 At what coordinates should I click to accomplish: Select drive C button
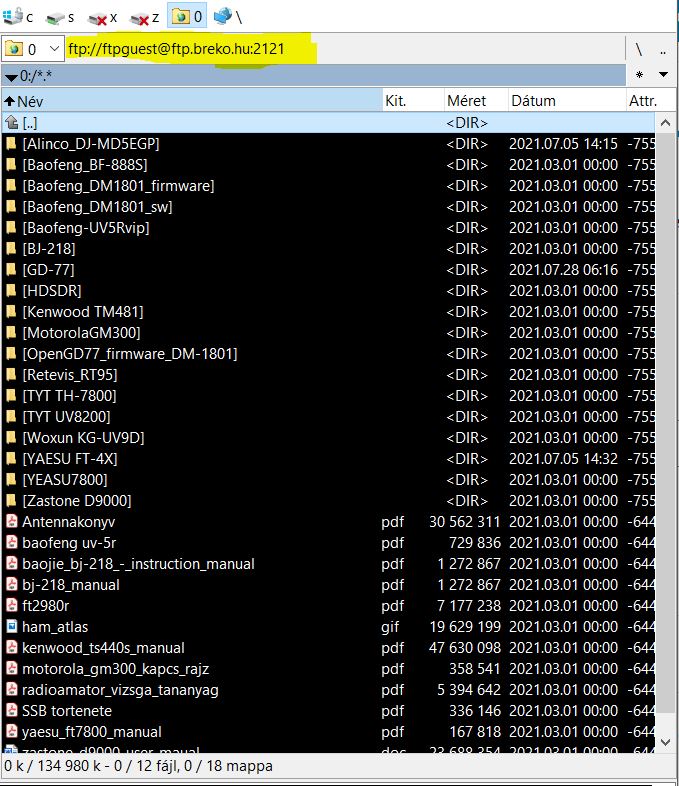[18, 17]
